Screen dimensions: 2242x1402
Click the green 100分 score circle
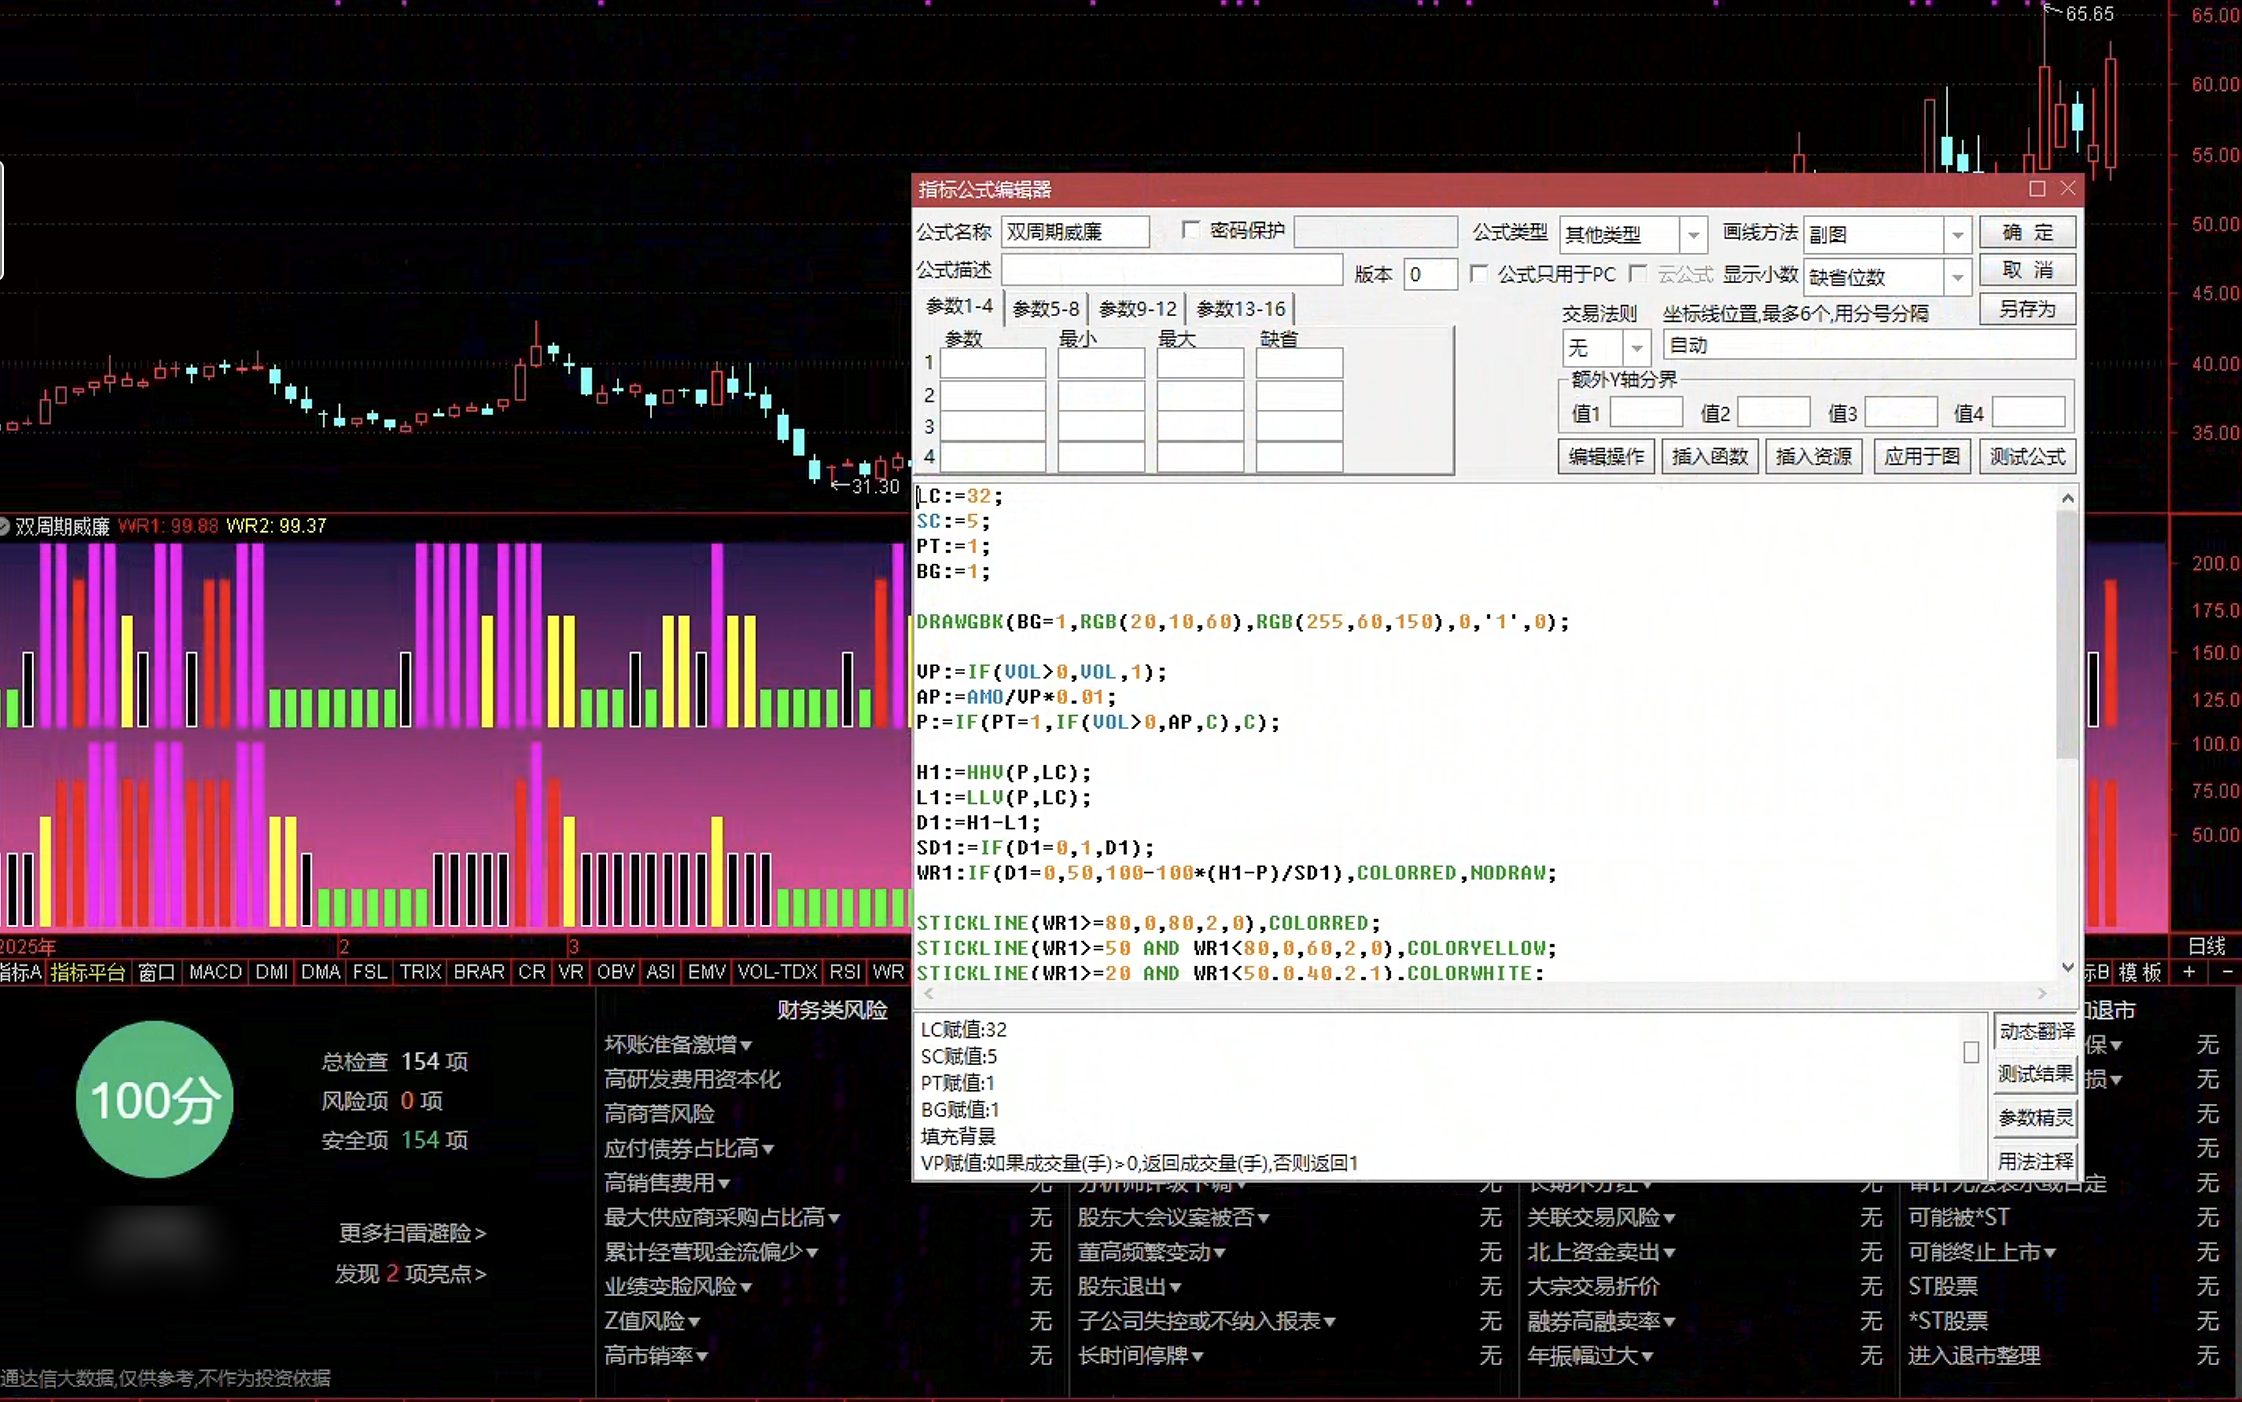155,1099
